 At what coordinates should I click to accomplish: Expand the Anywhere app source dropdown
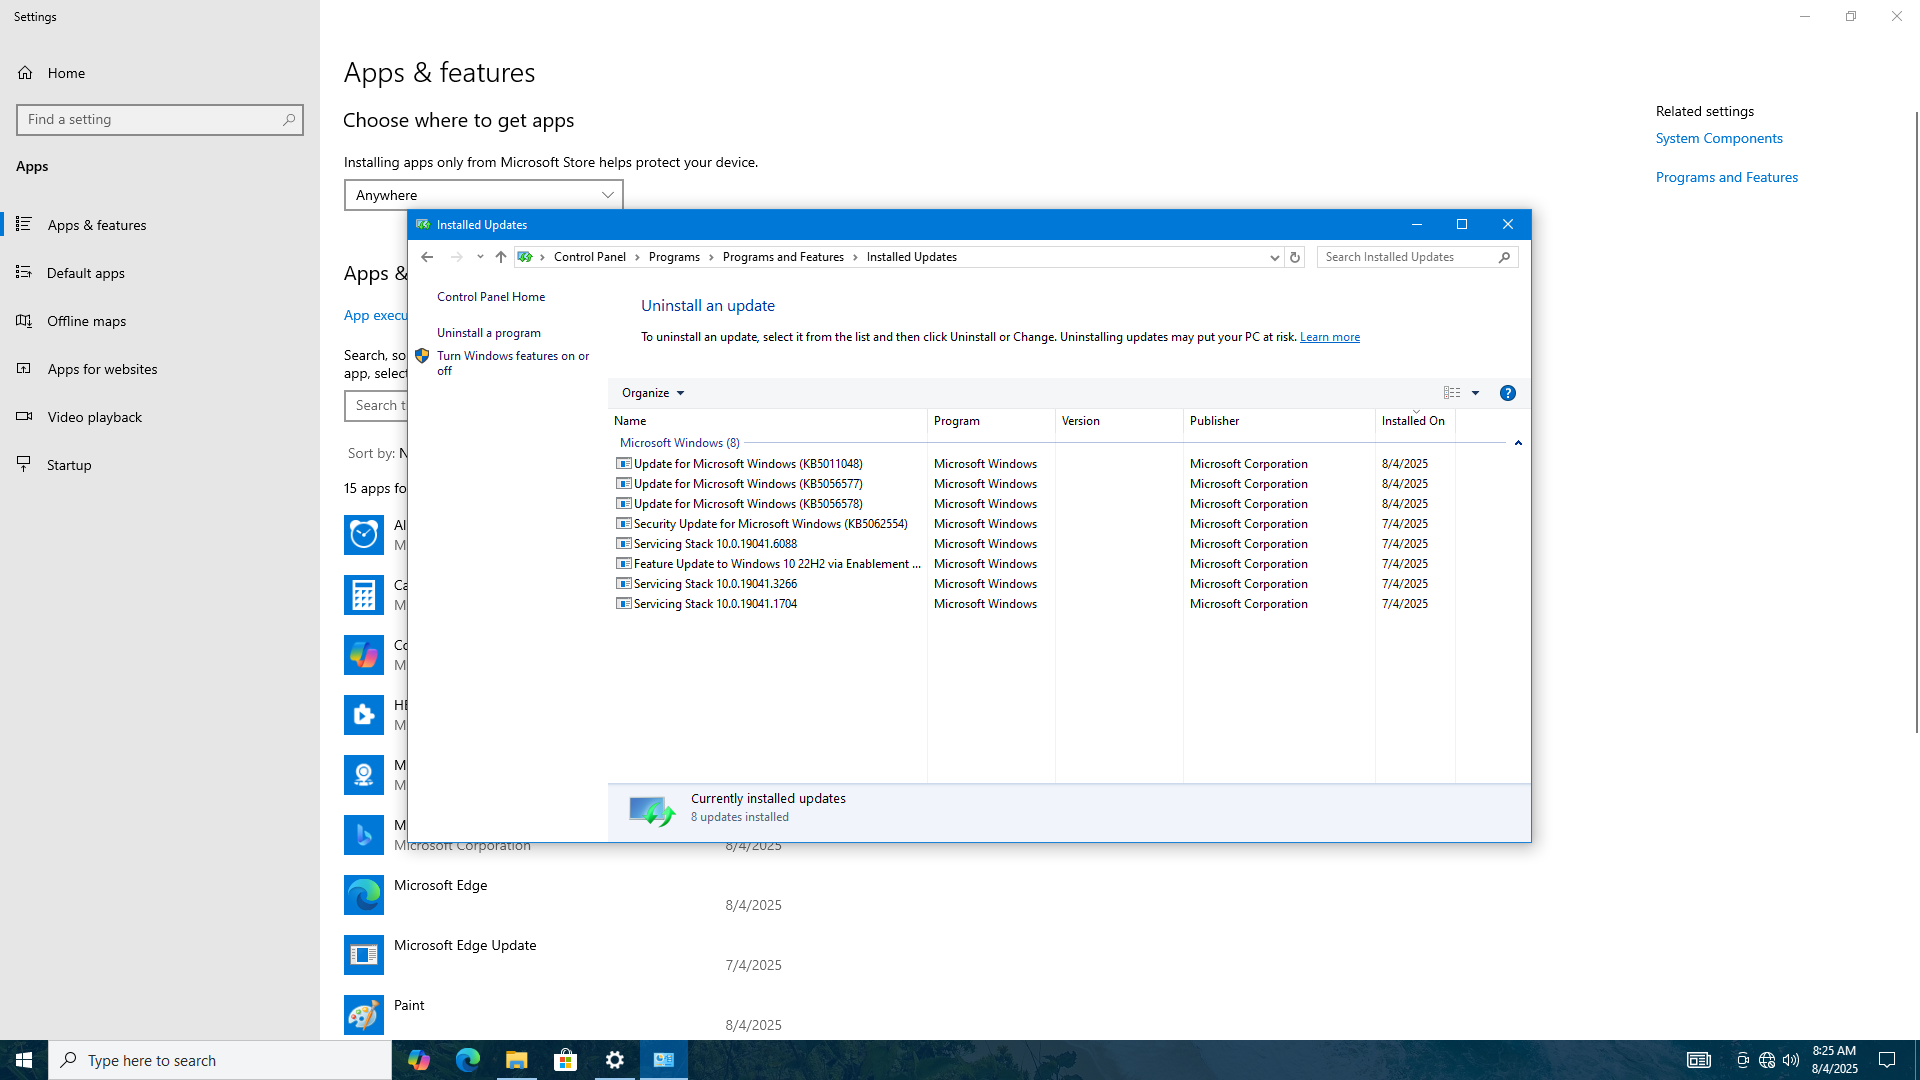[x=484, y=195]
